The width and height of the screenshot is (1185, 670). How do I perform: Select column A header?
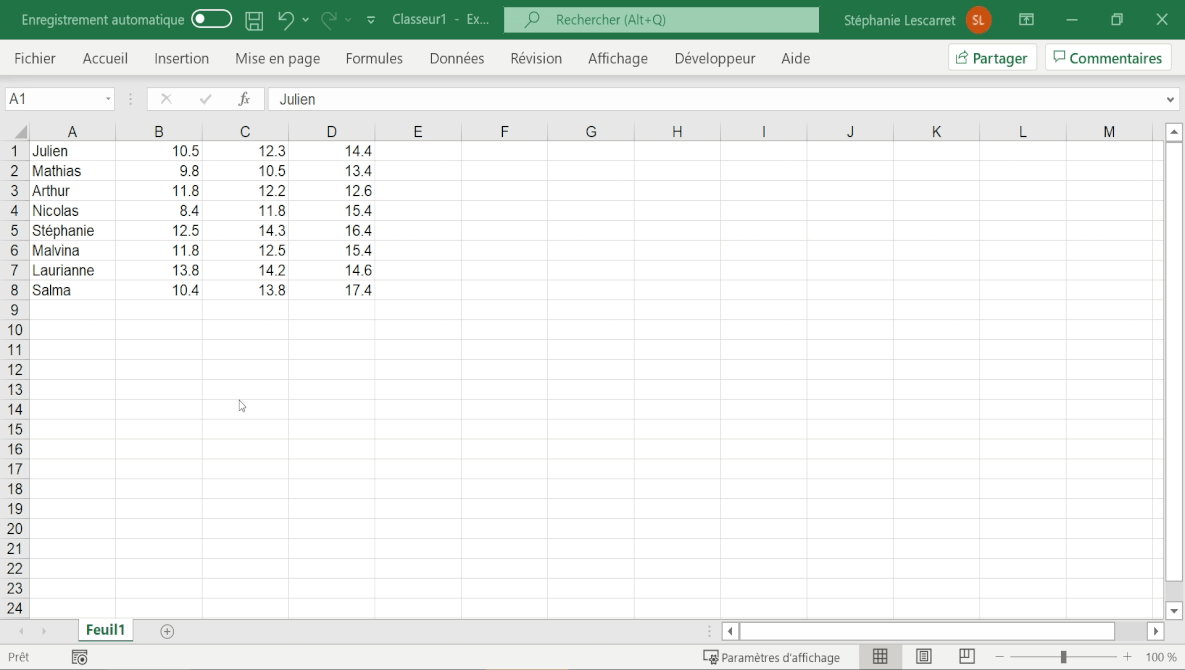pos(73,131)
